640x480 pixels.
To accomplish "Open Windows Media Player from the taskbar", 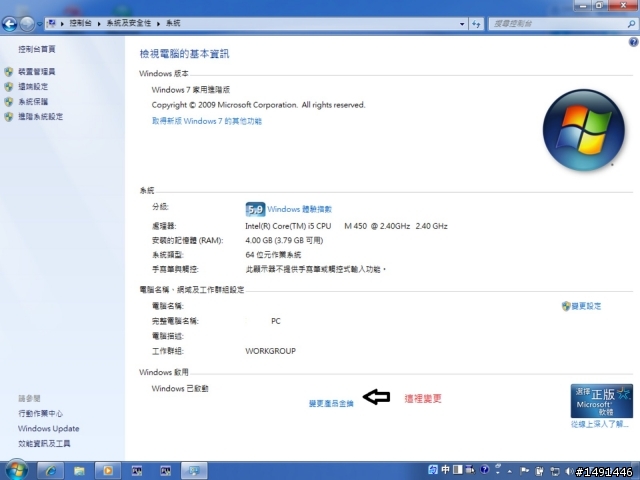I will coord(108,471).
